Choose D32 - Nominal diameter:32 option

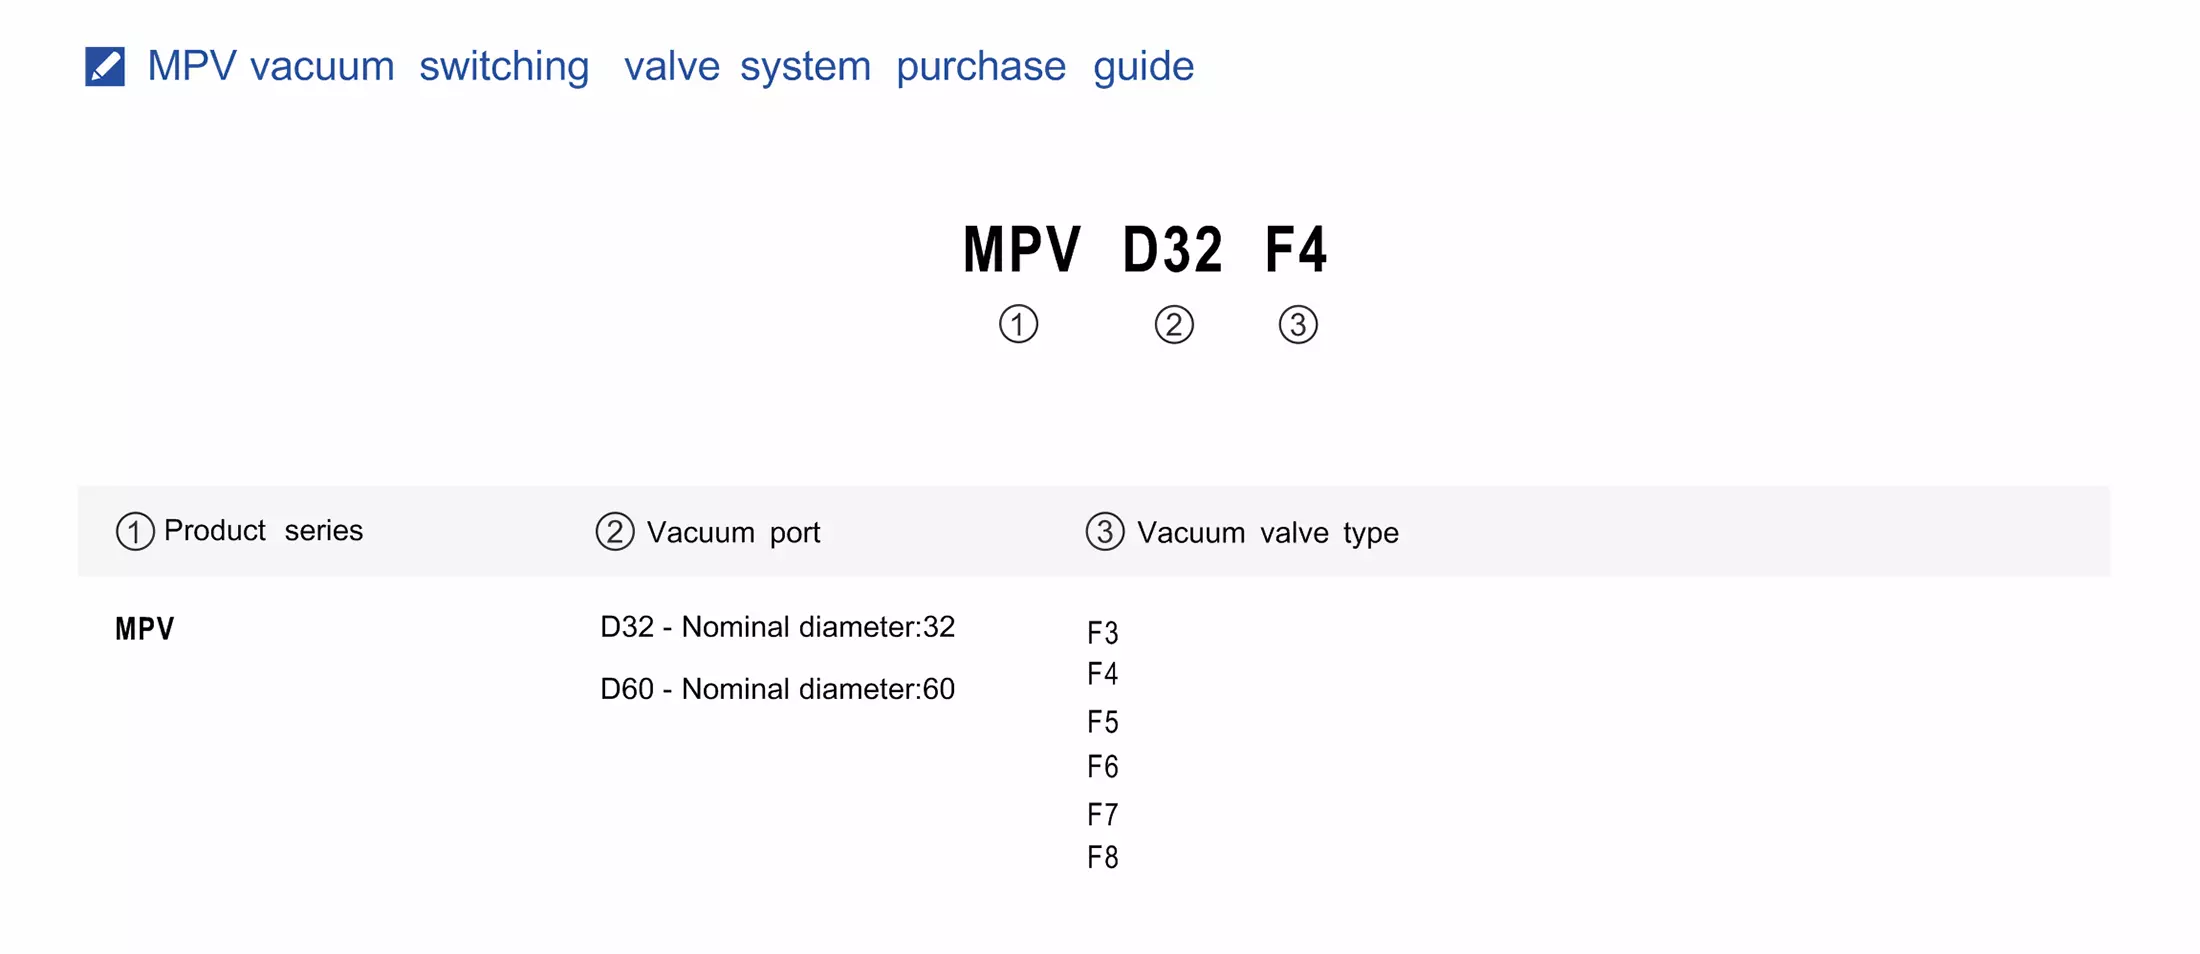[778, 627]
